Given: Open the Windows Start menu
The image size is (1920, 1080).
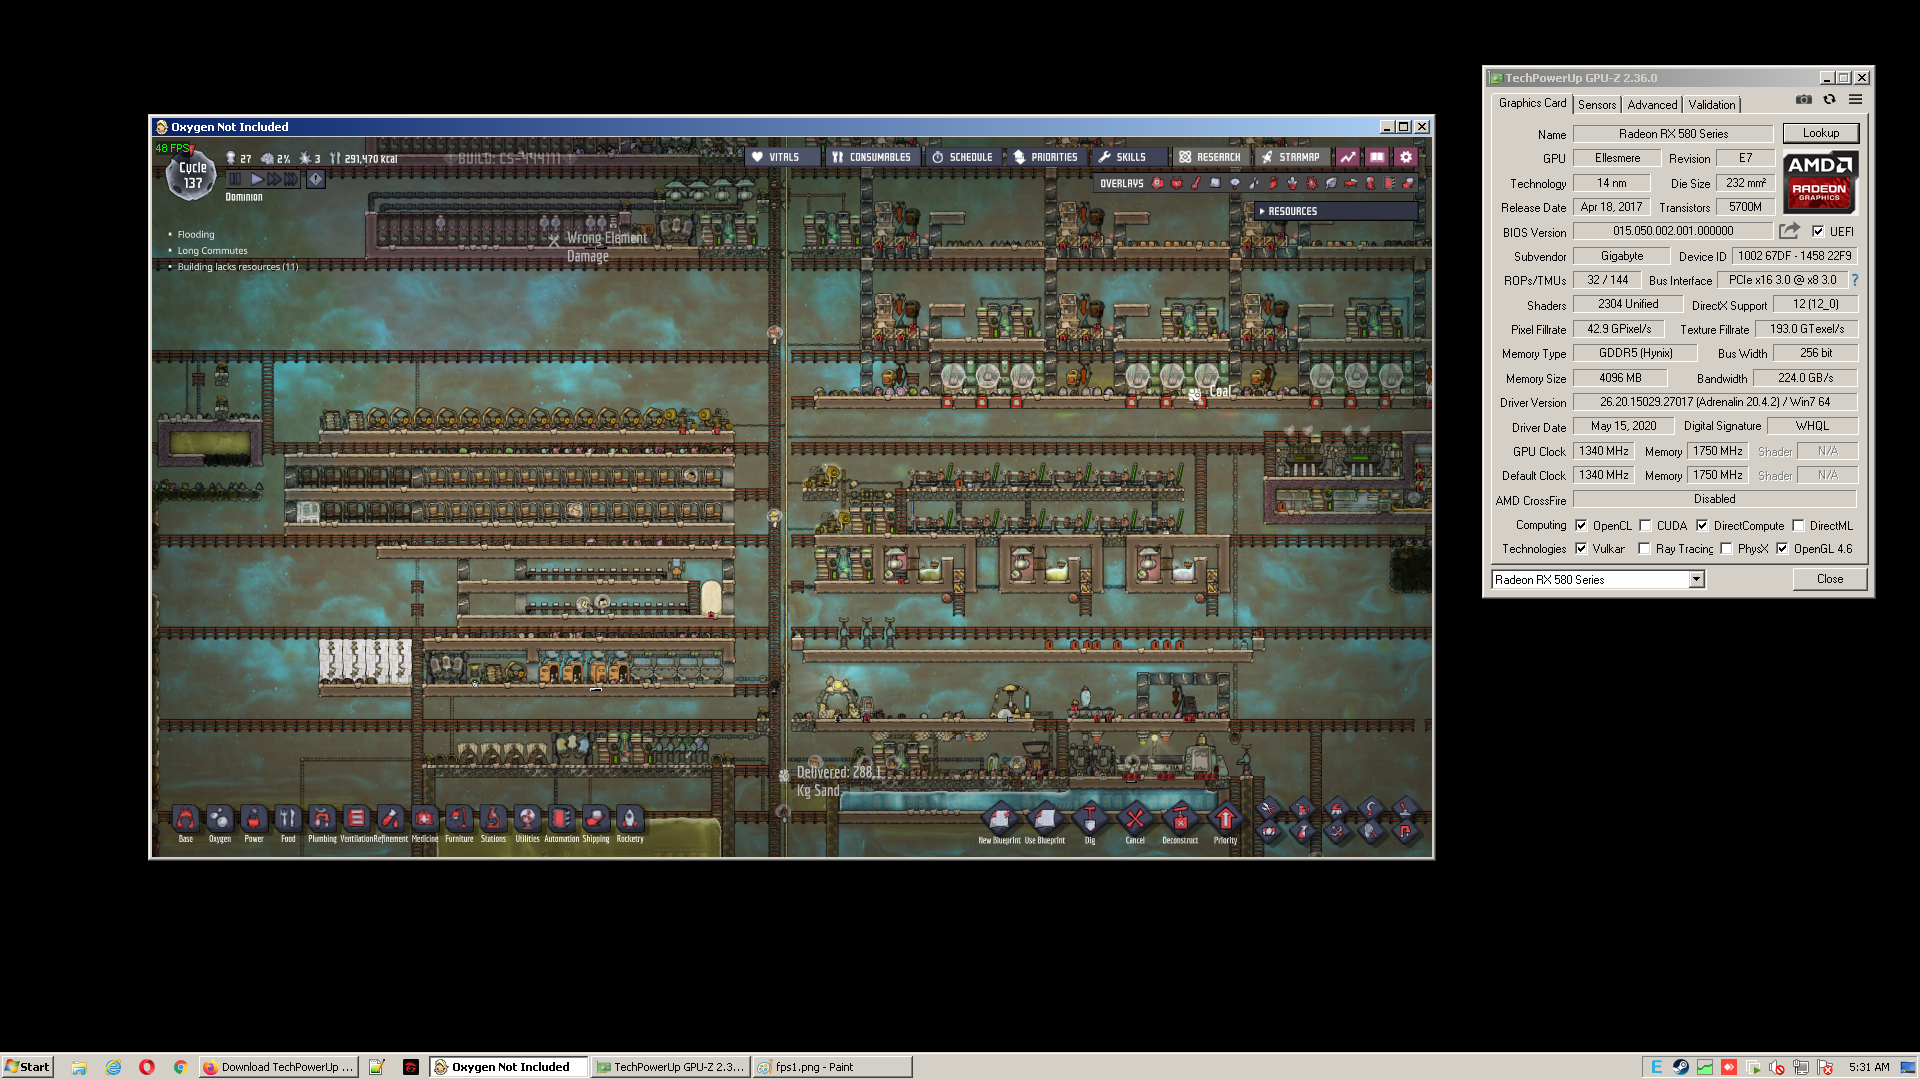Looking at the screenshot, I should tap(27, 1067).
